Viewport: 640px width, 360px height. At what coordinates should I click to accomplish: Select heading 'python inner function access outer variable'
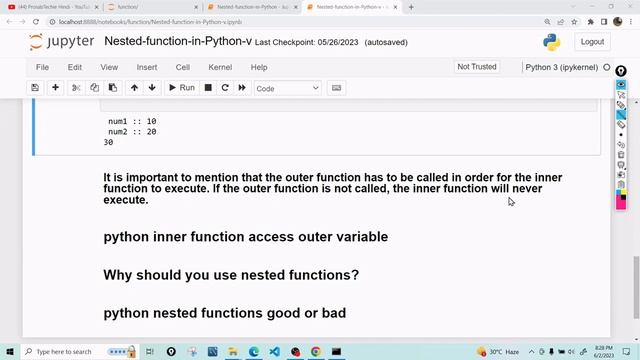[x=246, y=237]
